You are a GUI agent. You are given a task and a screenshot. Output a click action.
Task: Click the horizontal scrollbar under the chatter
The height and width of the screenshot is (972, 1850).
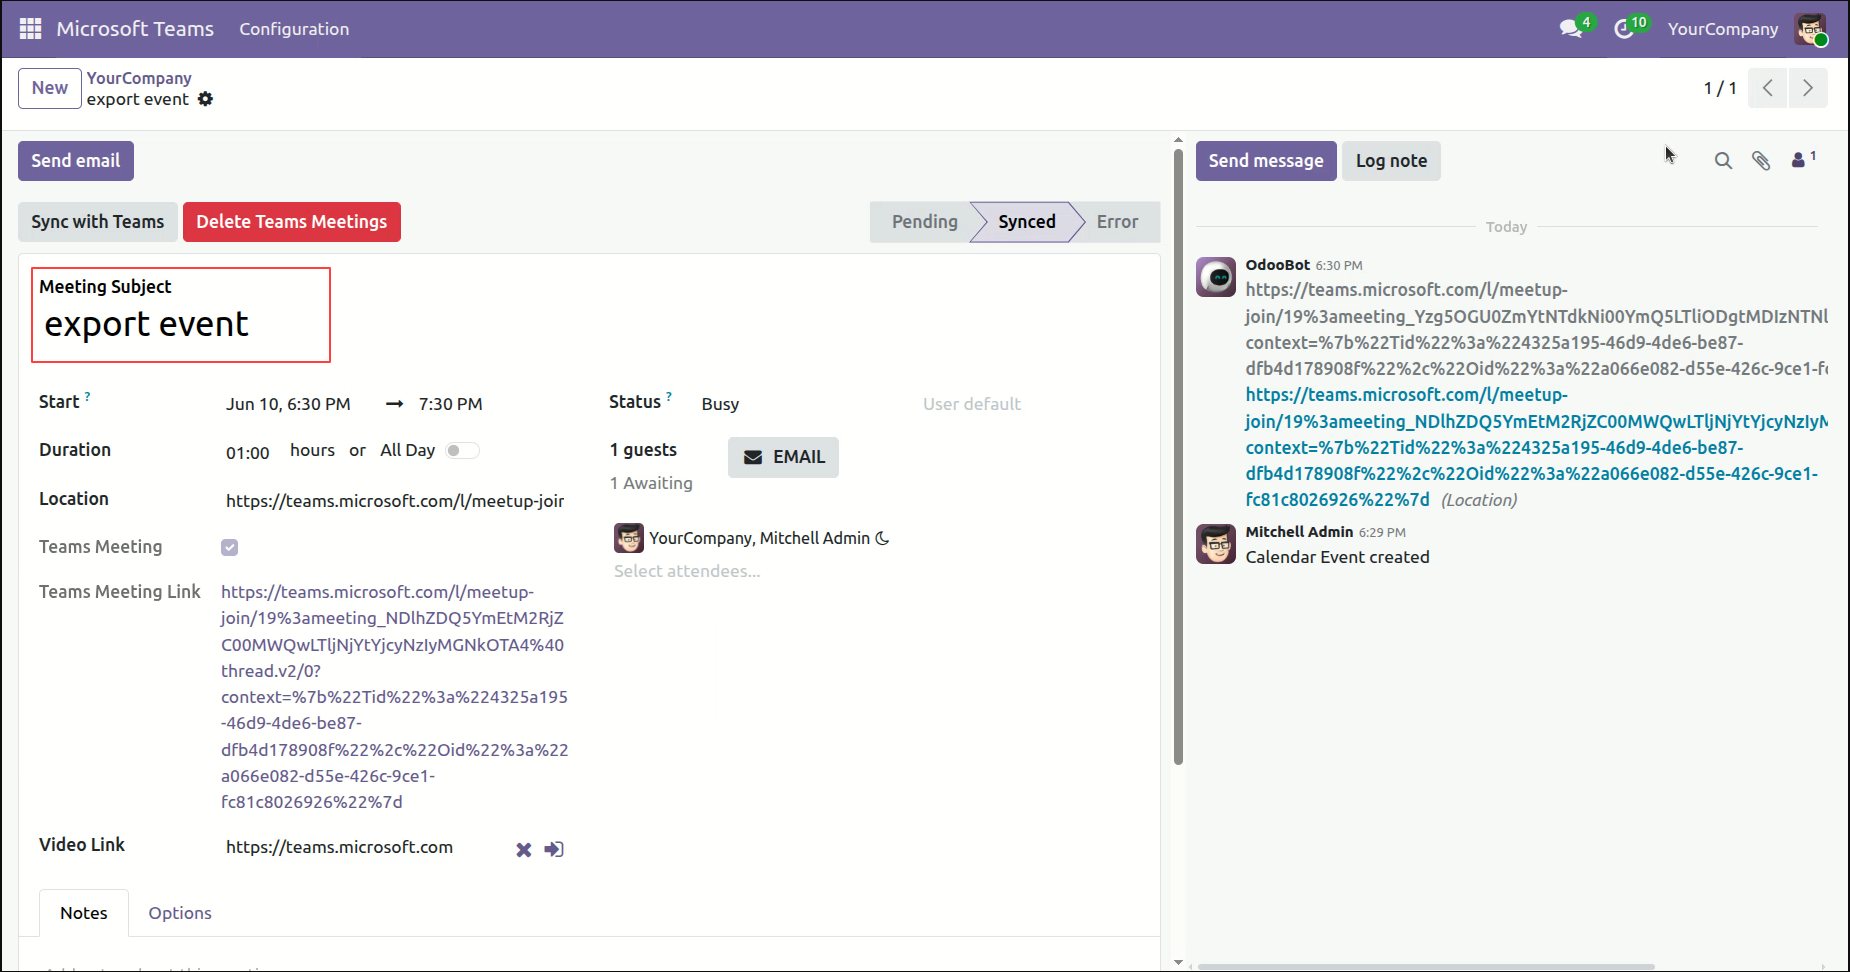point(1426,966)
